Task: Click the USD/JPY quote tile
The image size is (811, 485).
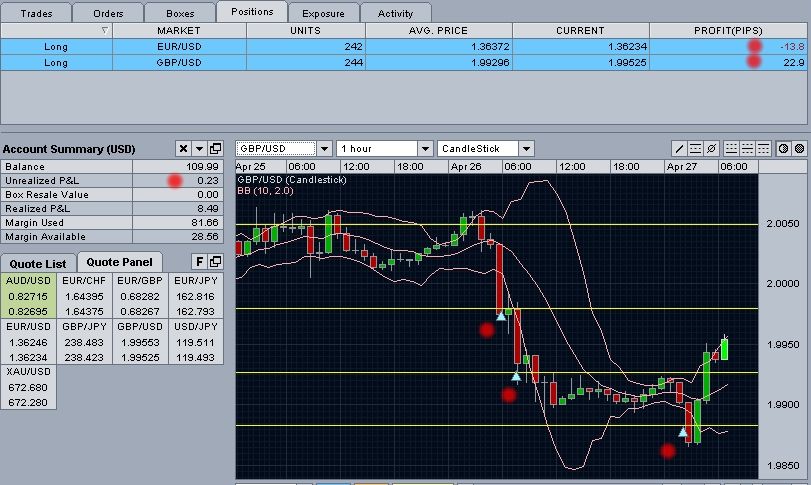Action: coord(196,342)
